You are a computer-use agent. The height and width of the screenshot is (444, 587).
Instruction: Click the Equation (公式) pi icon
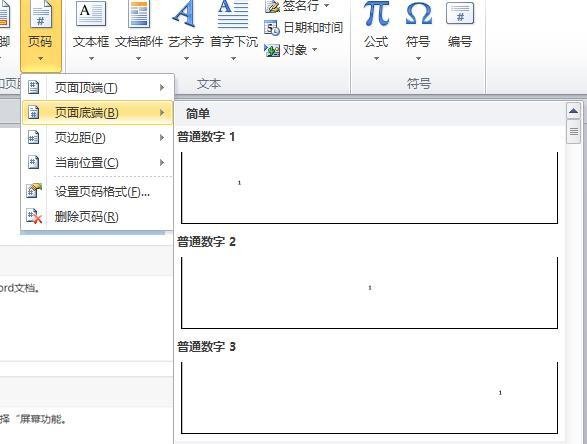tap(376, 13)
